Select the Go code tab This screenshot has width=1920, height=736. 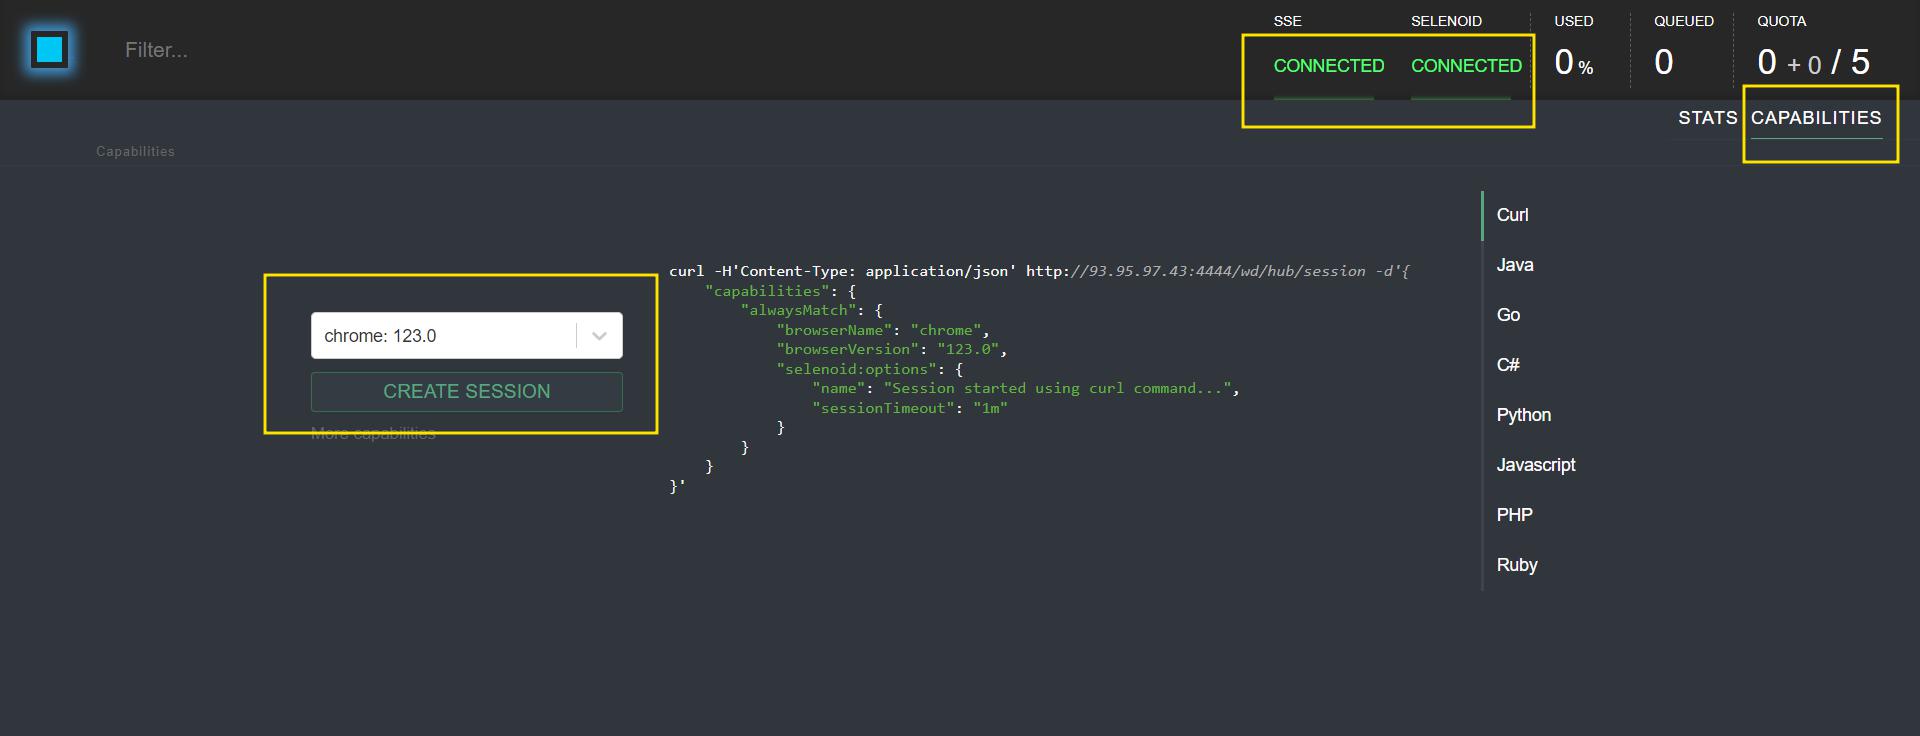tap(1508, 315)
